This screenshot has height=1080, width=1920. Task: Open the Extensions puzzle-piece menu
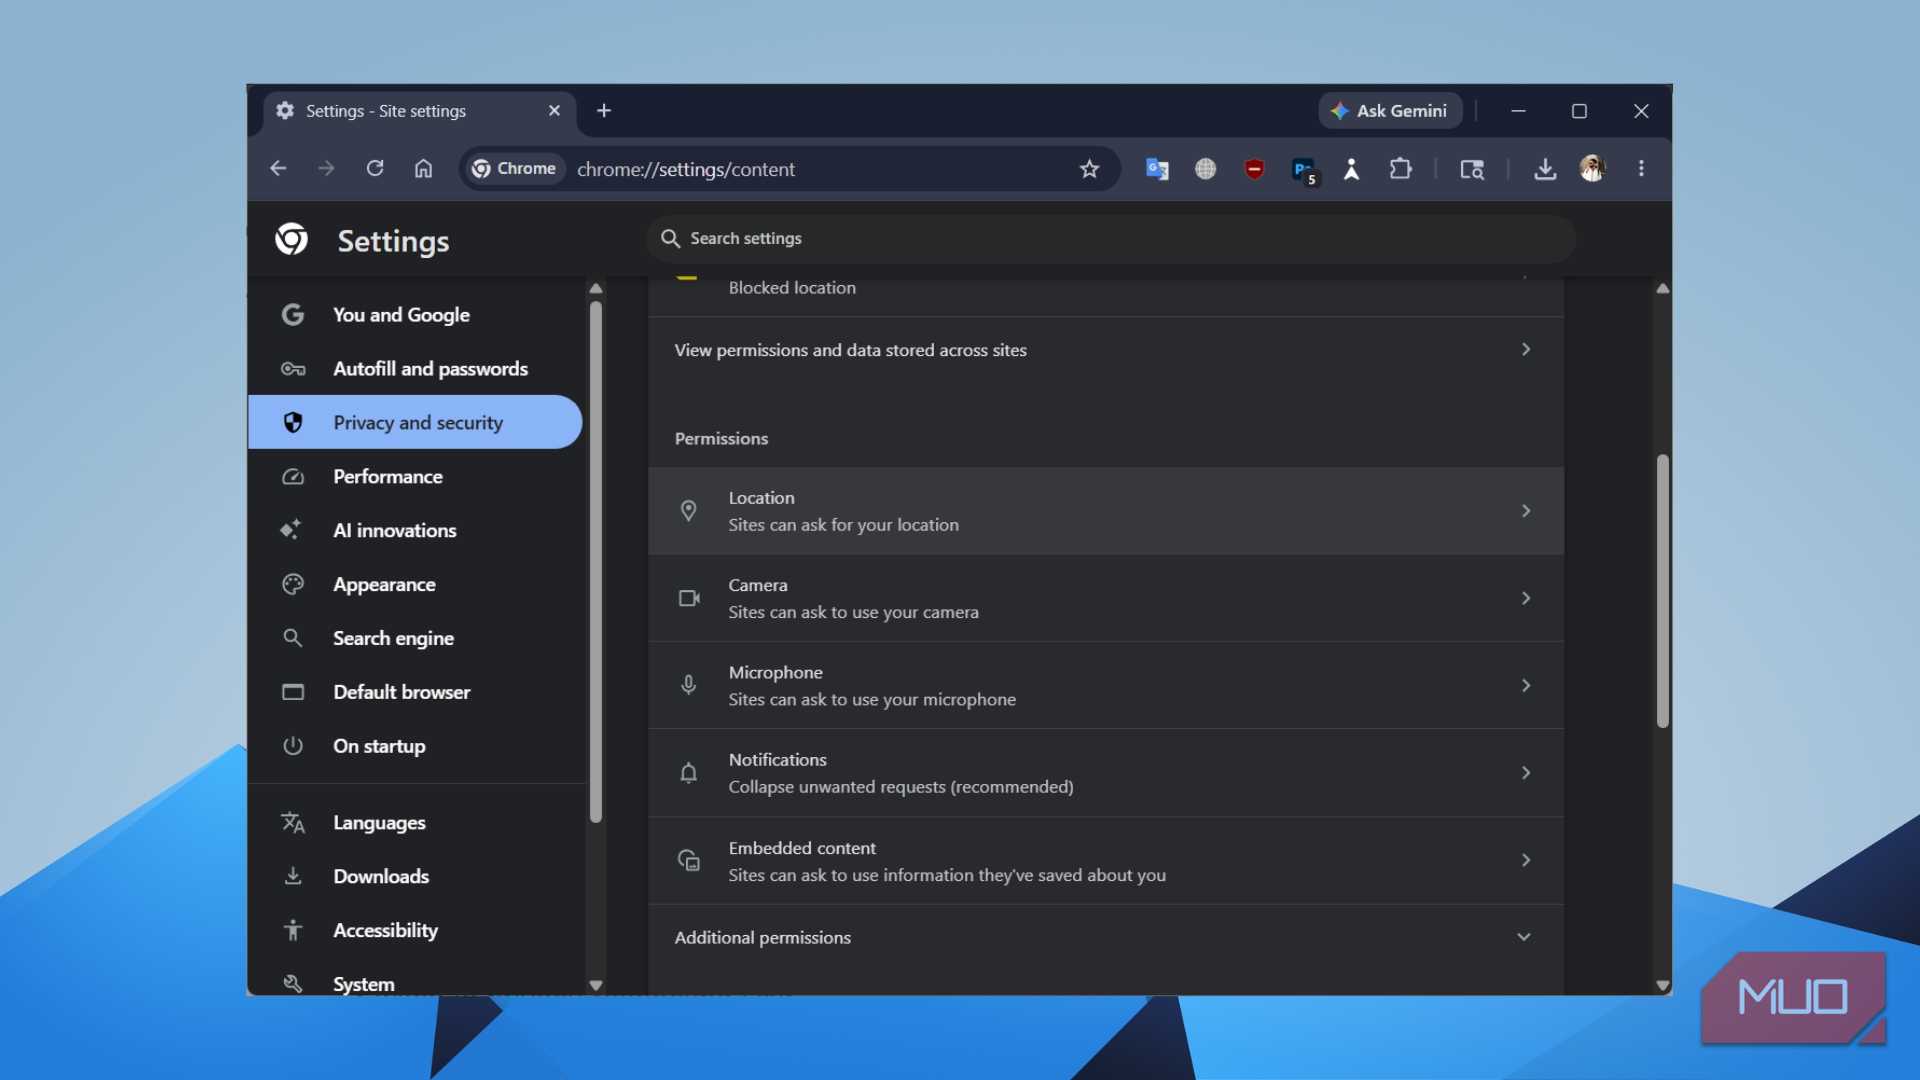click(x=1400, y=169)
